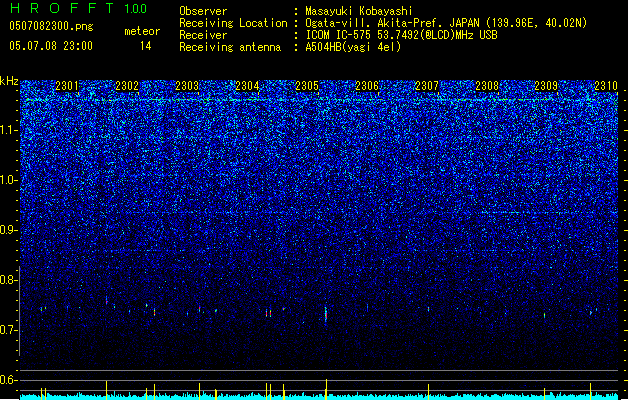The height and width of the screenshot is (400, 629).
Task: Click the tallest yellow meteor marker at bottom
Action: click(x=326, y=389)
